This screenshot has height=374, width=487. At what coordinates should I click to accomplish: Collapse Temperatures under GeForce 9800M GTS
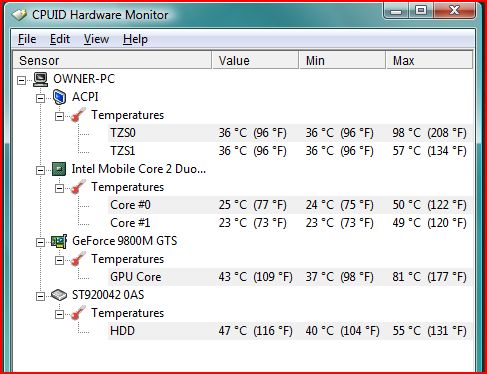59,260
